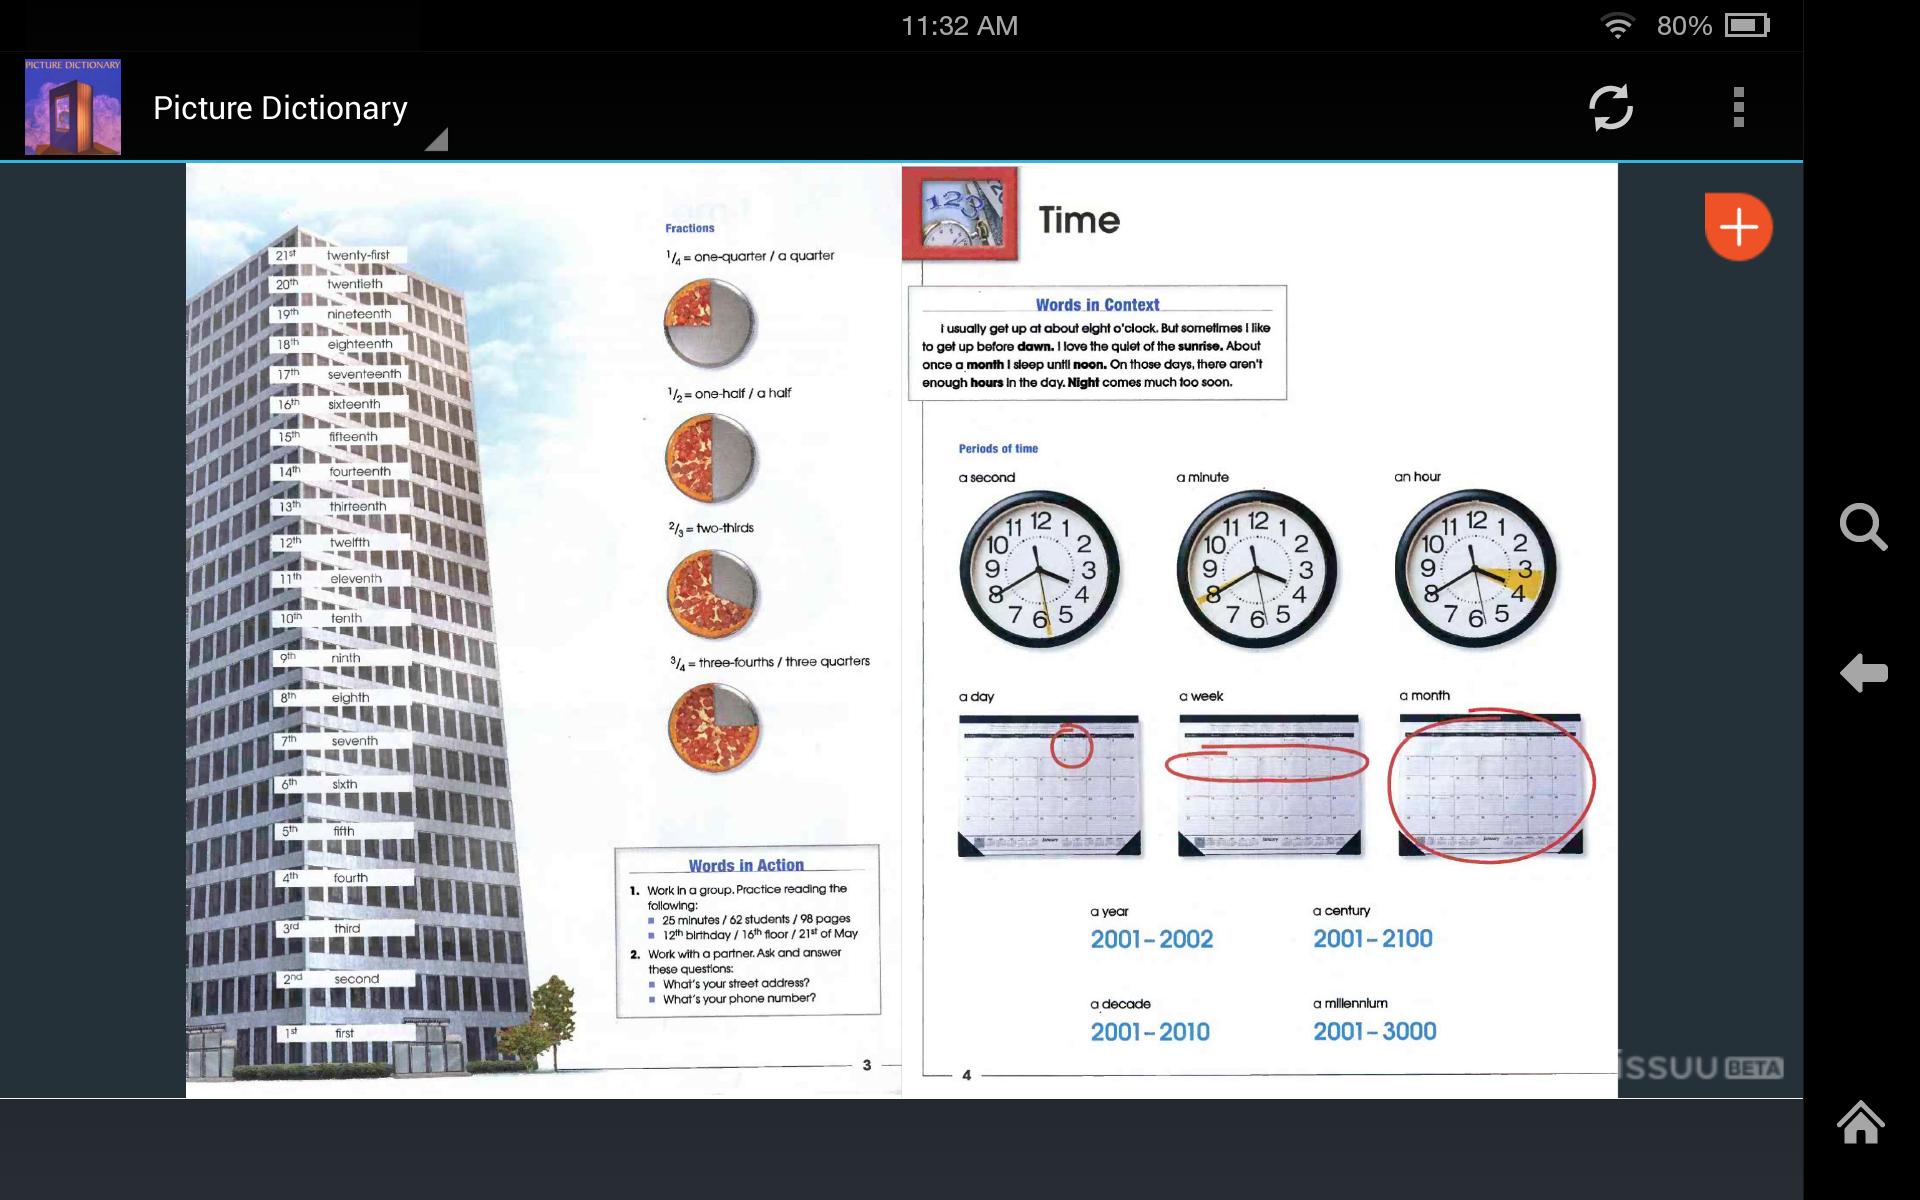This screenshot has width=1920, height=1200.
Task: Tap the 'an hour' clock picture
Action: [x=1475, y=569]
